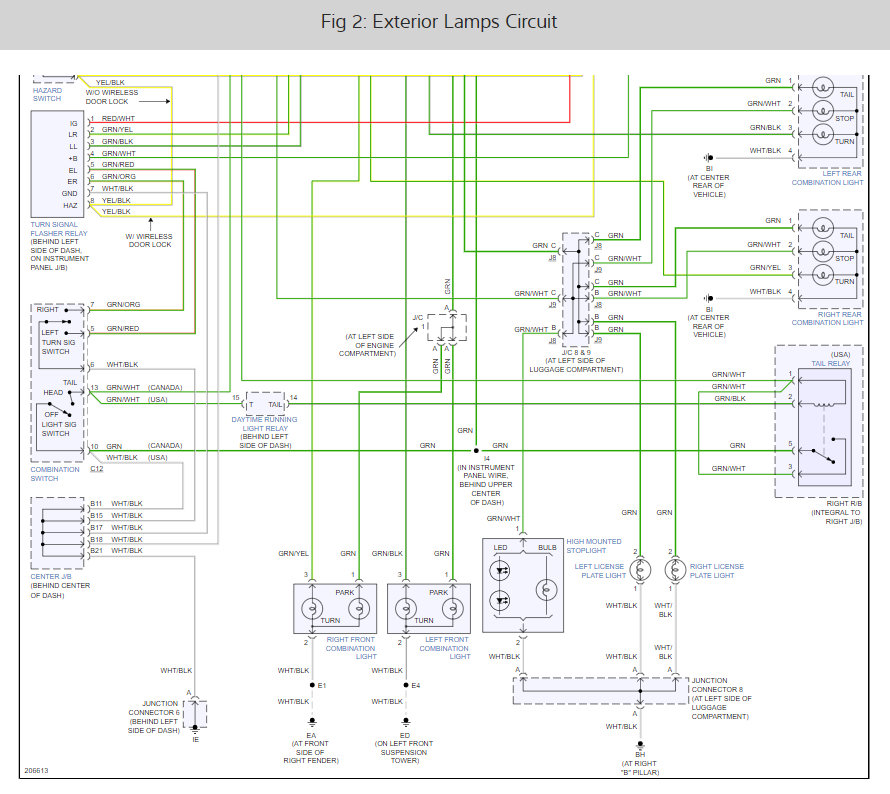
Task: Click the RIGHT R/B label
Action: (844, 503)
